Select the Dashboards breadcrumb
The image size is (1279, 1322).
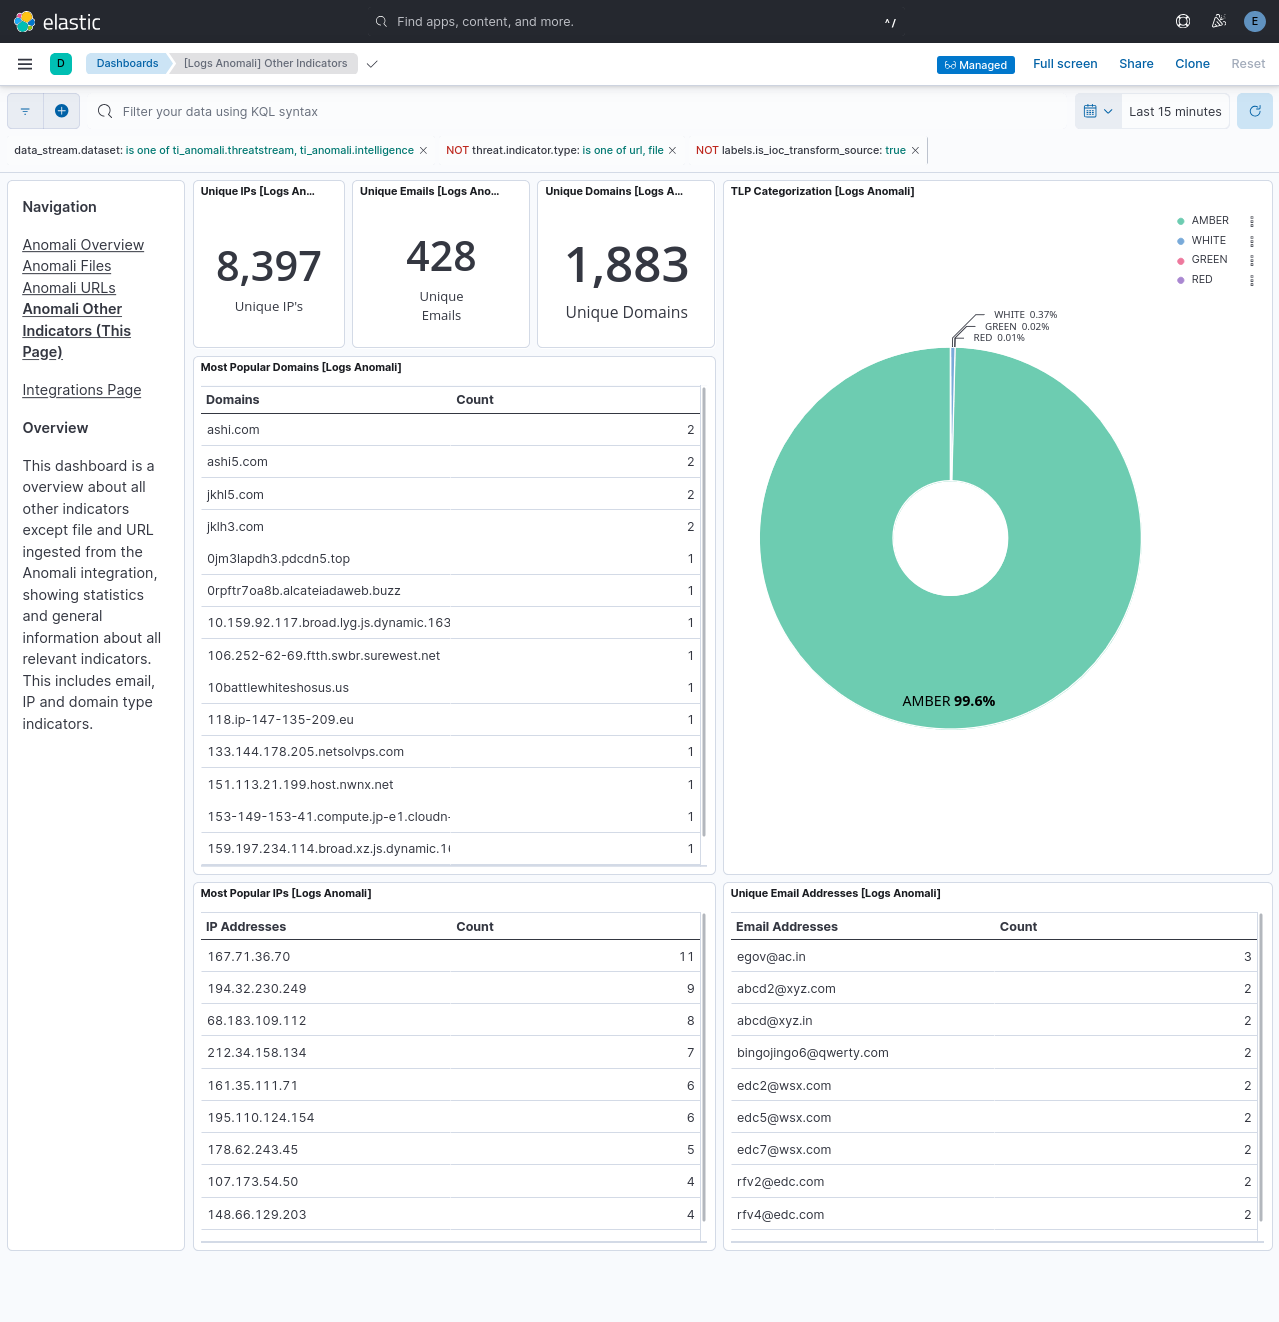[127, 63]
